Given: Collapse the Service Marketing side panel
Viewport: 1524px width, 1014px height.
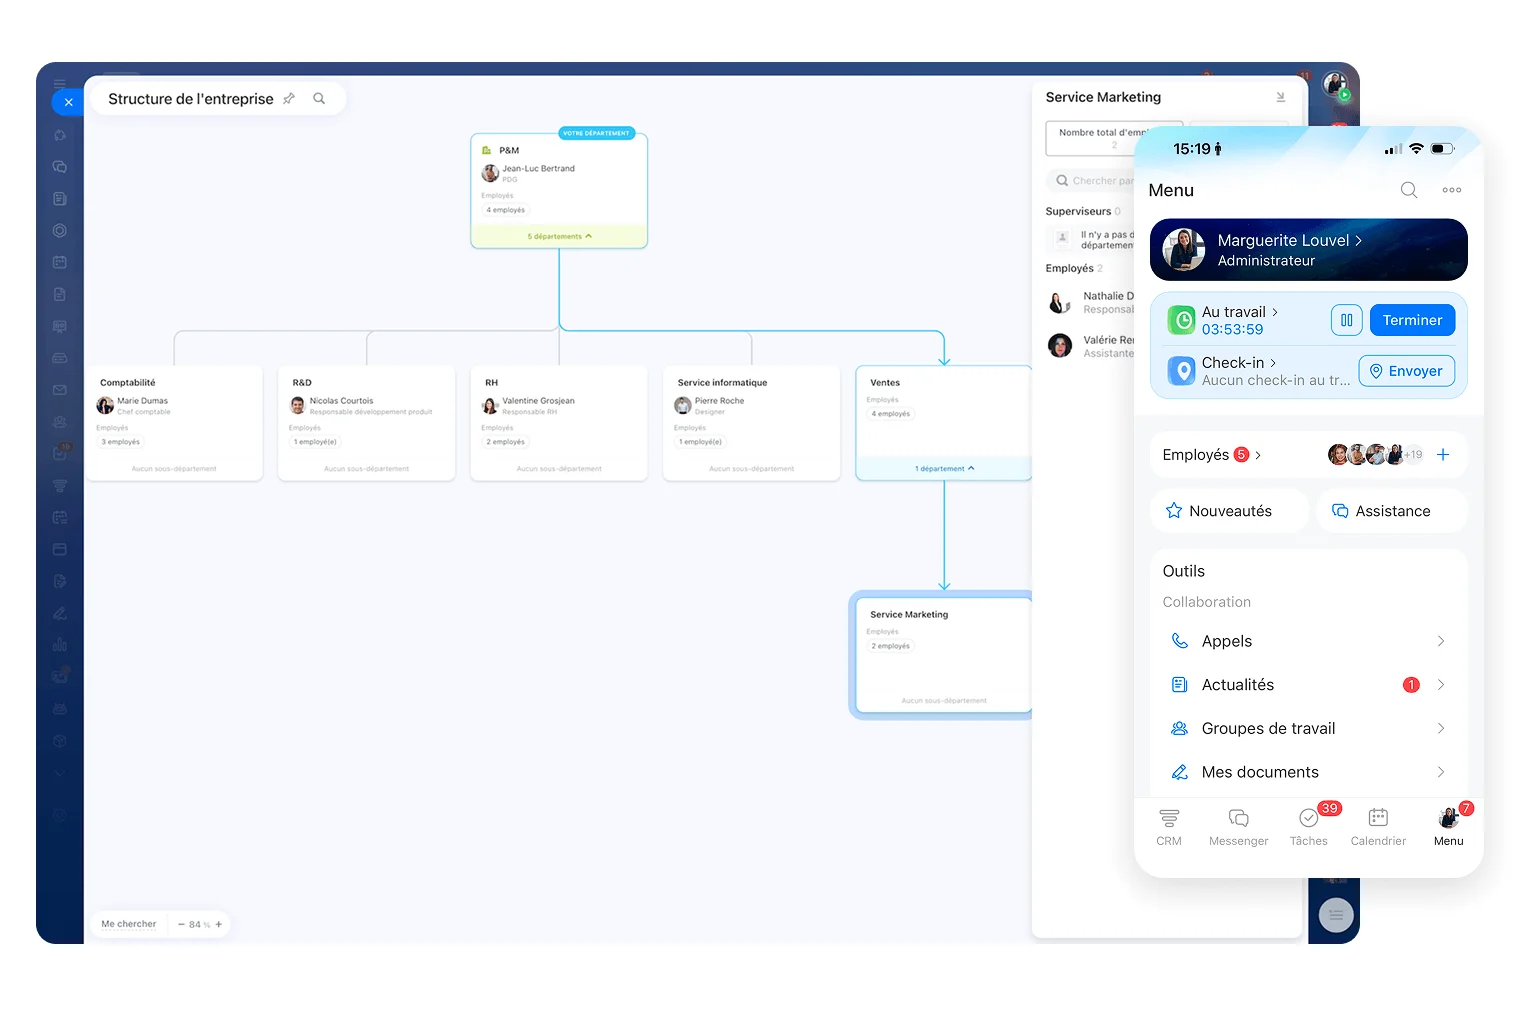Looking at the screenshot, I should point(1280,97).
